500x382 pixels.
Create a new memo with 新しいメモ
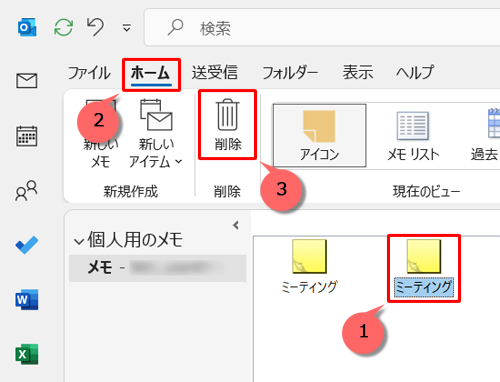[100, 134]
